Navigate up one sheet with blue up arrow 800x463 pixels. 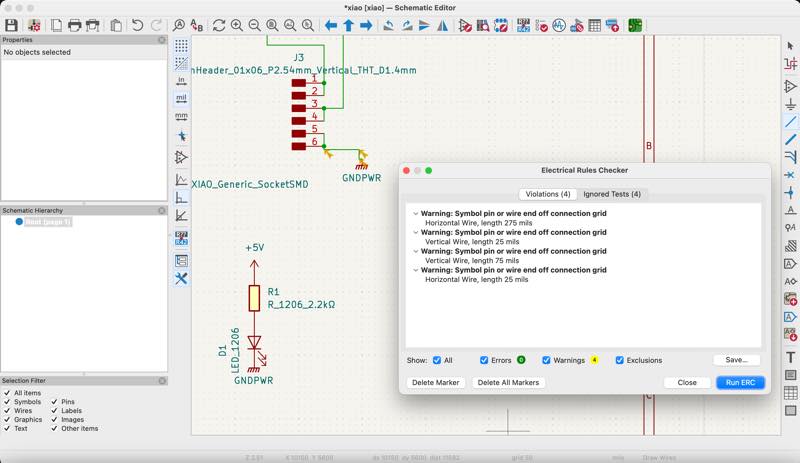point(348,25)
